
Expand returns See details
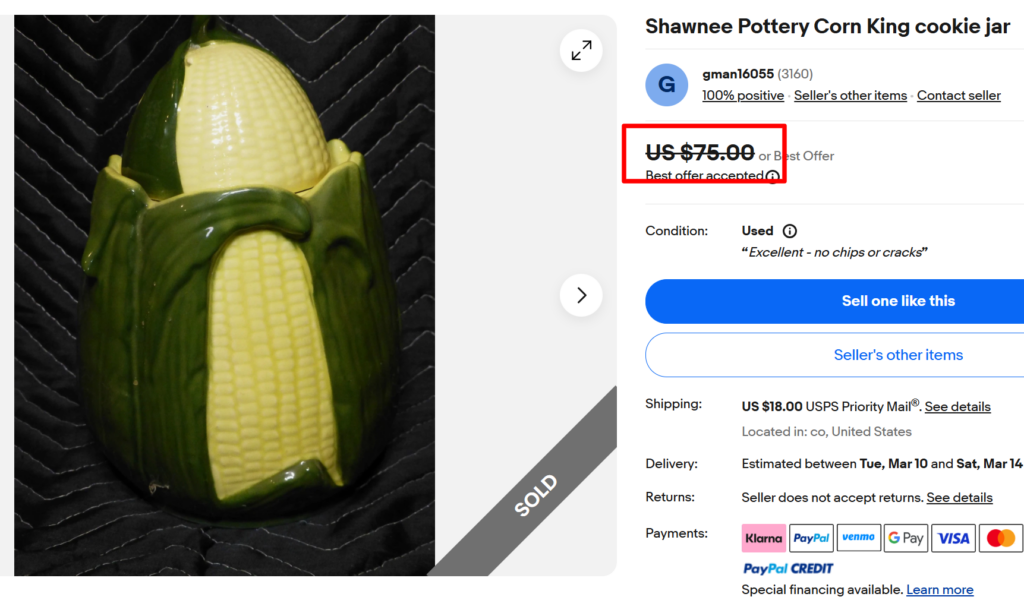pos(957,497)
